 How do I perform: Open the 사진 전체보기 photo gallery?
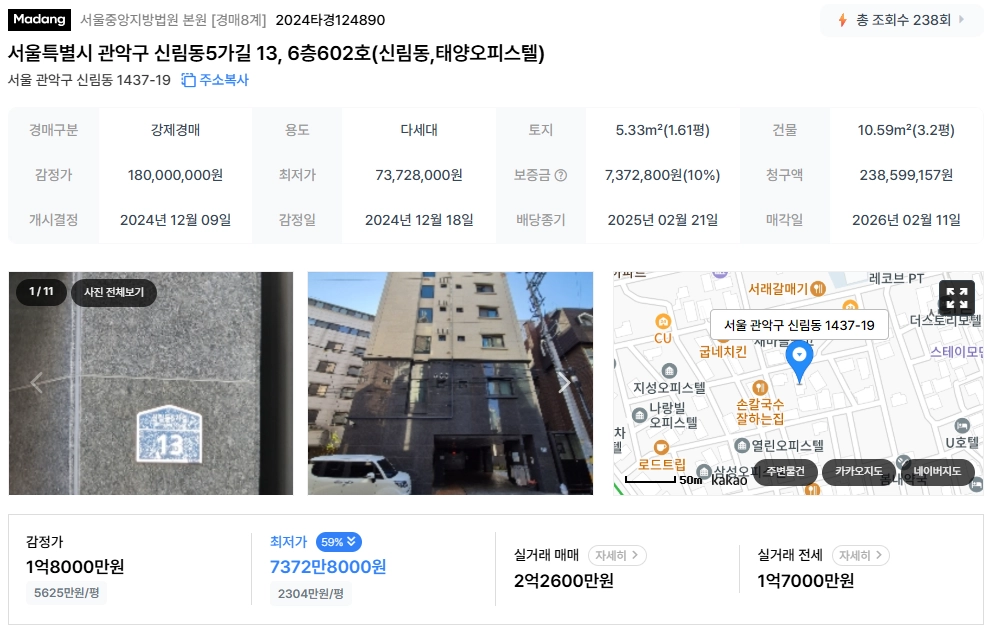pyautogui.click(x=114, y=292)
